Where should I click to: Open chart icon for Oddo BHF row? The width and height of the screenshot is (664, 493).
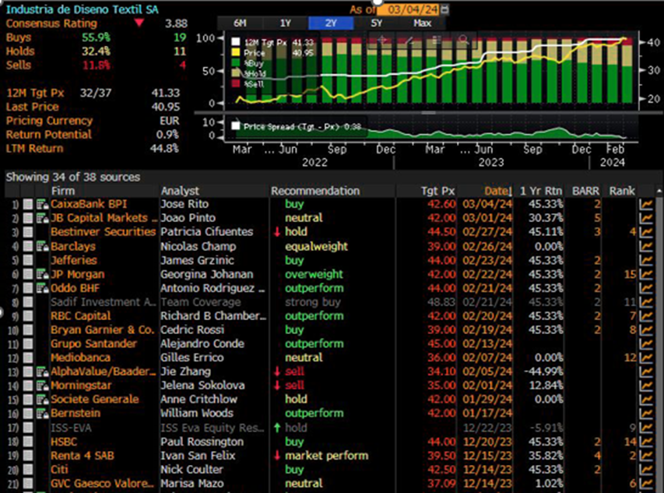click(x=646, y=288)
